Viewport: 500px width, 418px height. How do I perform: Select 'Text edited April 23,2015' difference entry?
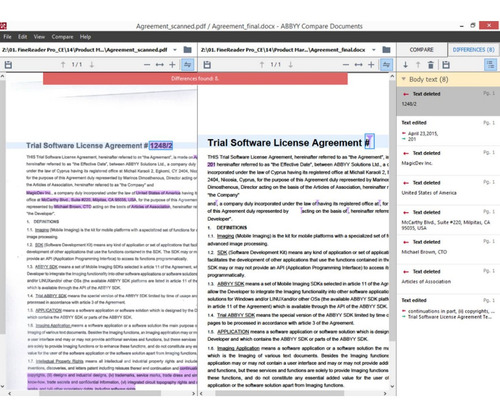pos(448,131)
